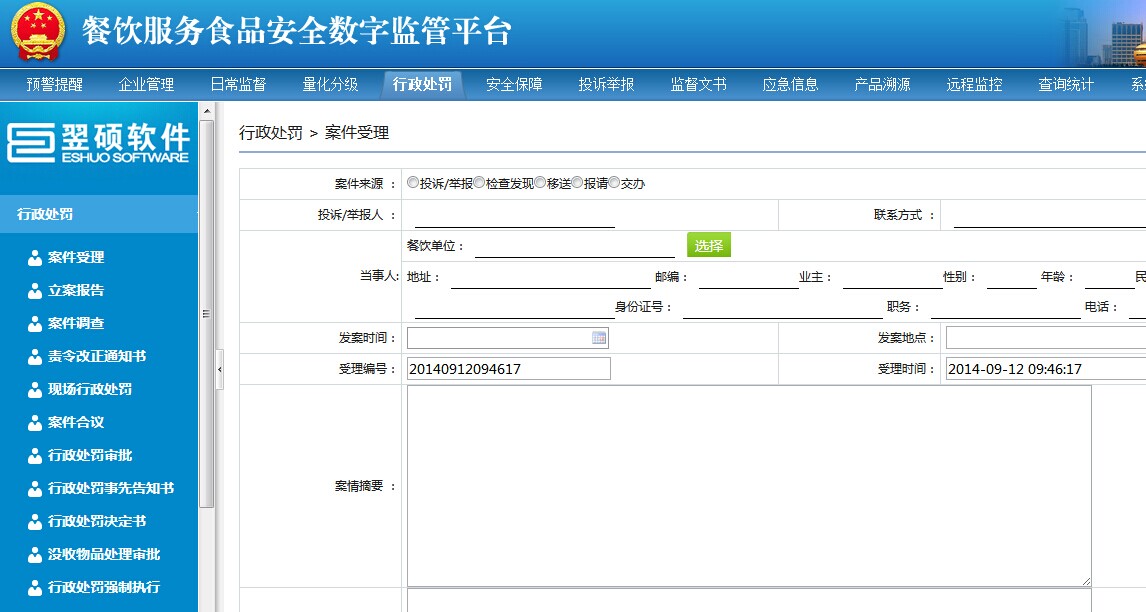Click the 受理编号 input field
1146x612 pixels.
[508, 369]
